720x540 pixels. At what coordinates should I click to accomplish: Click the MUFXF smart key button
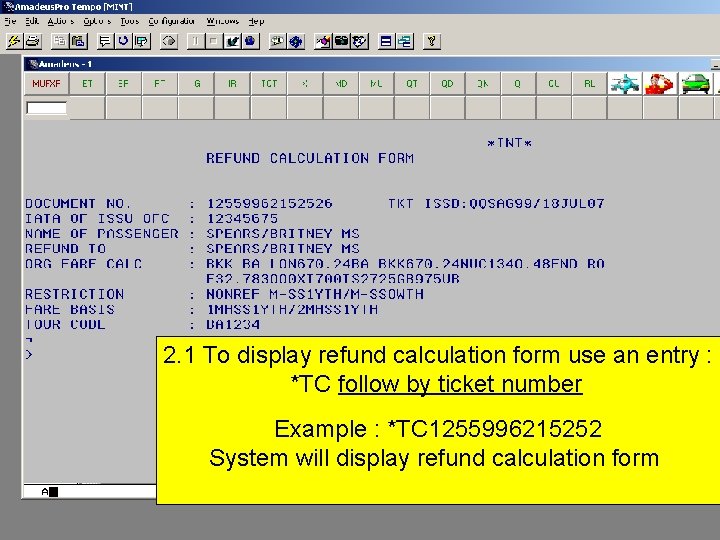click(x=46, y=84)
